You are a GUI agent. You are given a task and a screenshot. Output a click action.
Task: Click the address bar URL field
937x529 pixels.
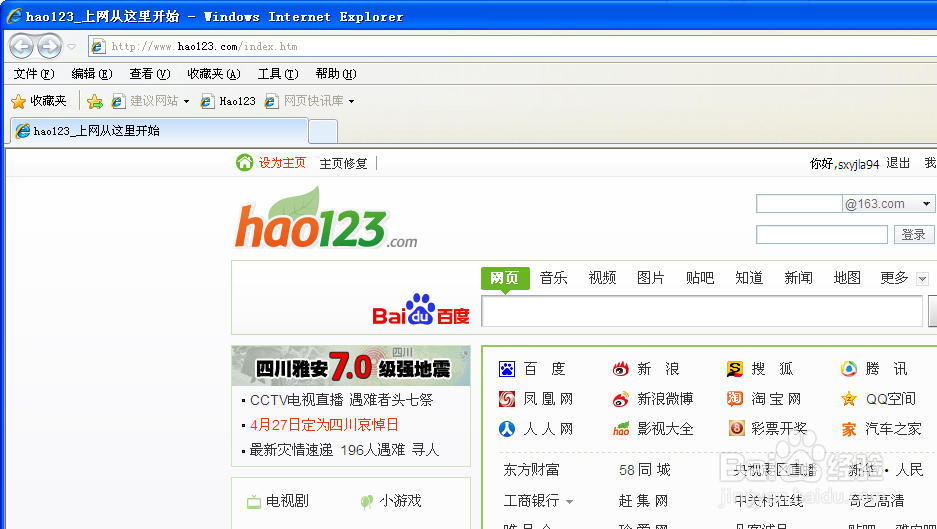[514, 46]
